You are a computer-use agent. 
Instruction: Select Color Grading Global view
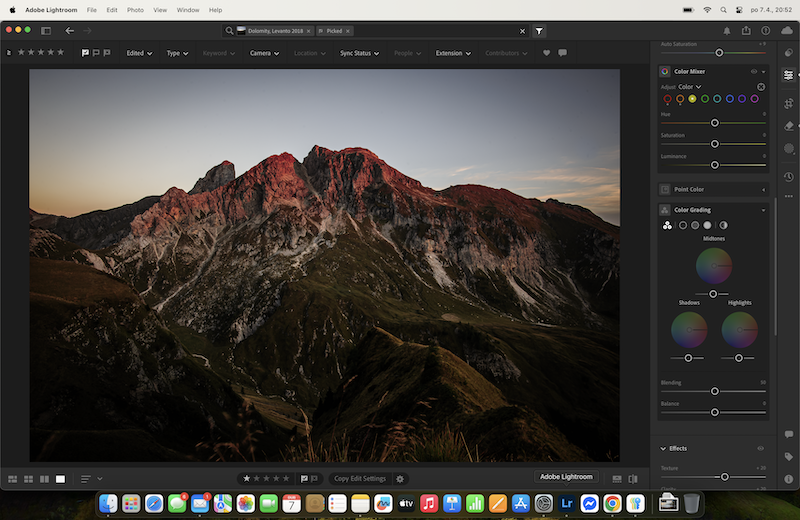(723, 225)
